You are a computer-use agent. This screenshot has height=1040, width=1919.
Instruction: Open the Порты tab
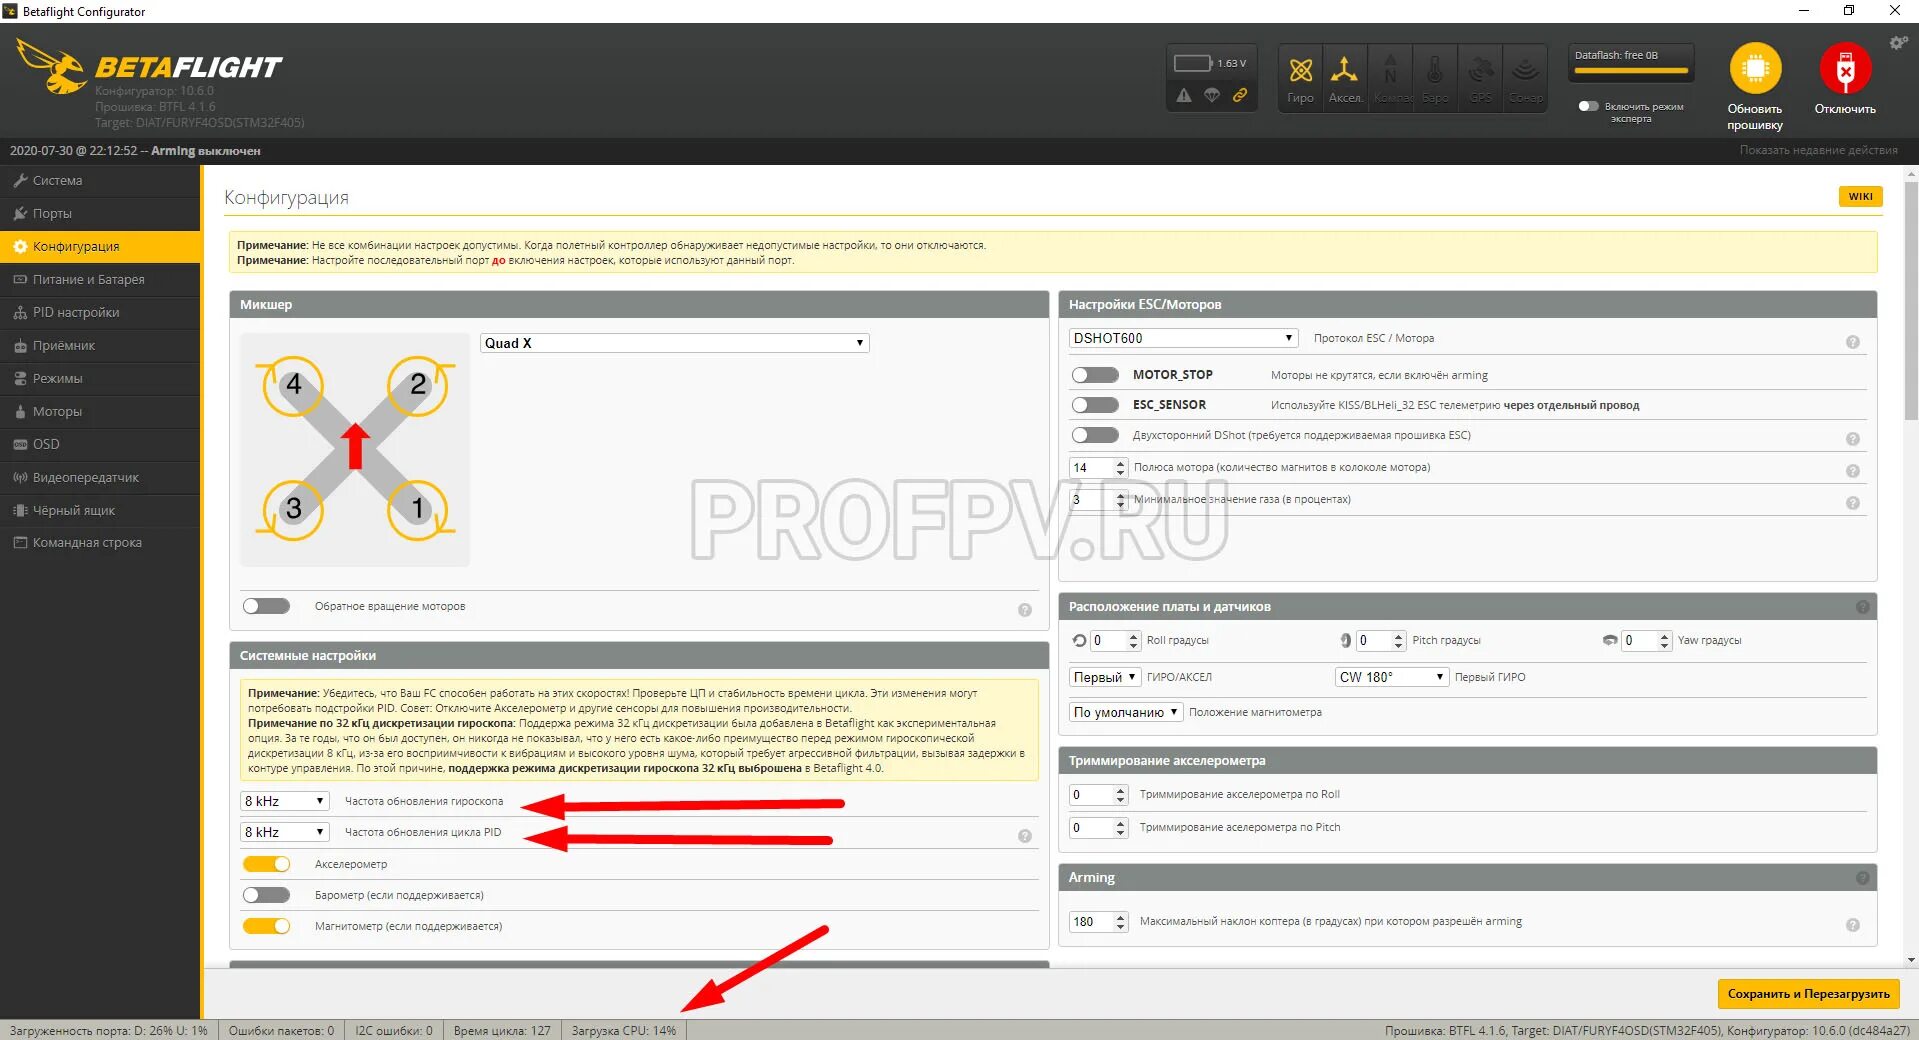[100, 214]
